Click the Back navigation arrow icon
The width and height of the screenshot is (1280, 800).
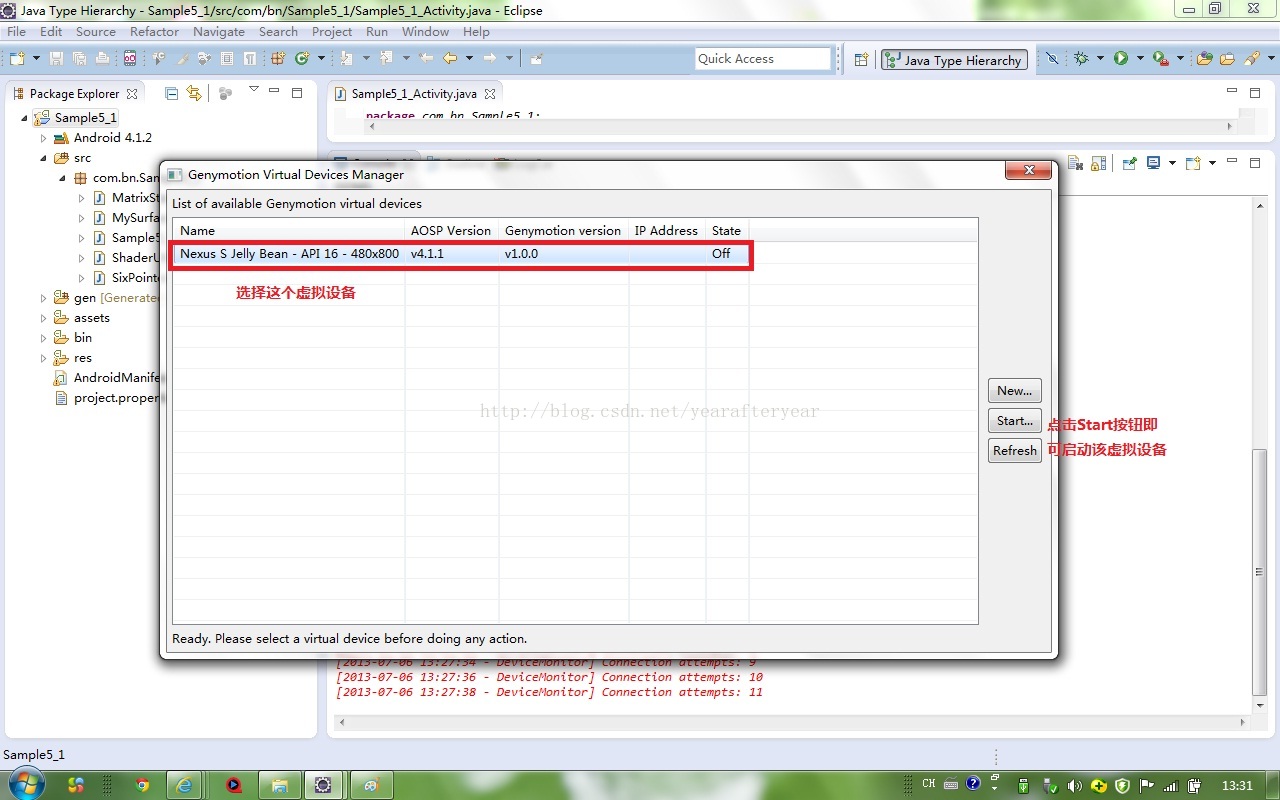tap(450, 58)
